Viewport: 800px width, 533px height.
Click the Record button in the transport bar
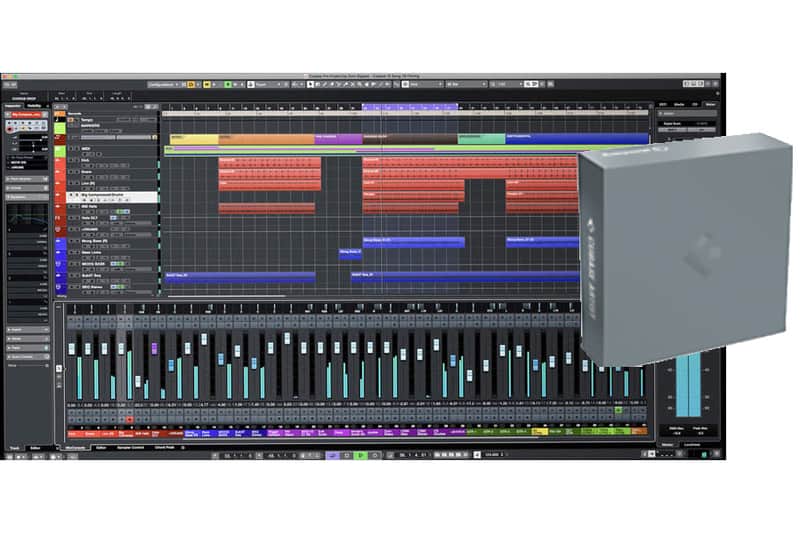click(374, 455)
